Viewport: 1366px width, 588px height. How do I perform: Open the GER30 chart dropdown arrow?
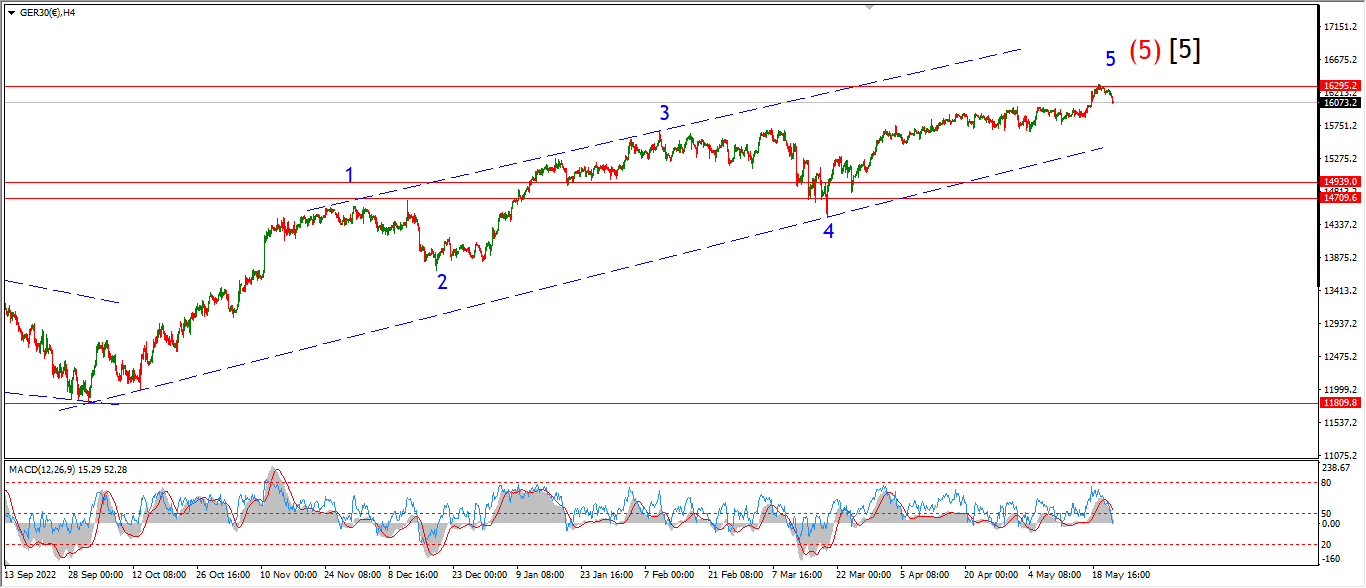11,12
